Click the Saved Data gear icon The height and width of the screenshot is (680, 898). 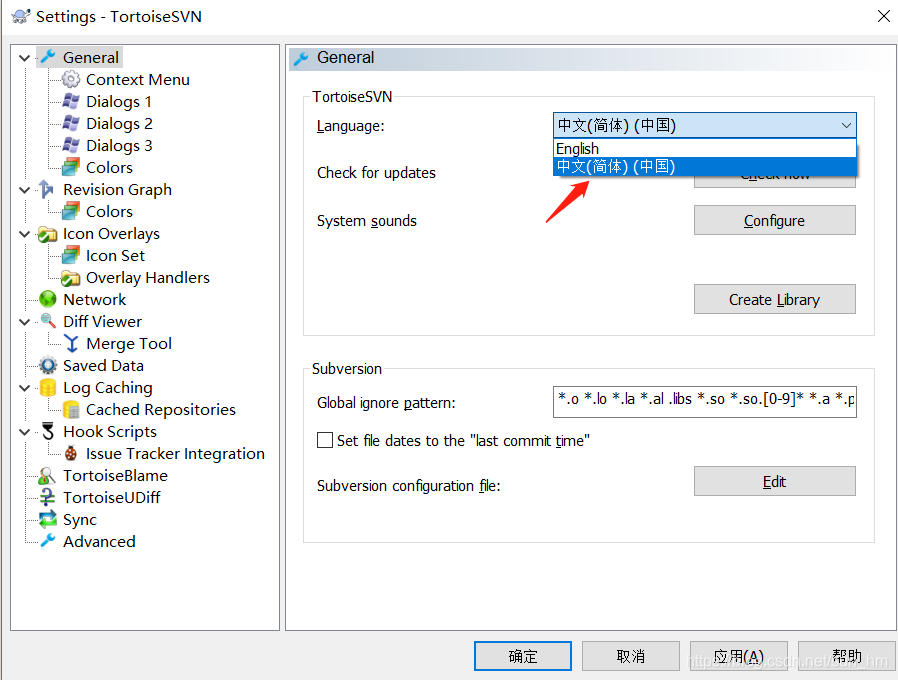(48, 365)
